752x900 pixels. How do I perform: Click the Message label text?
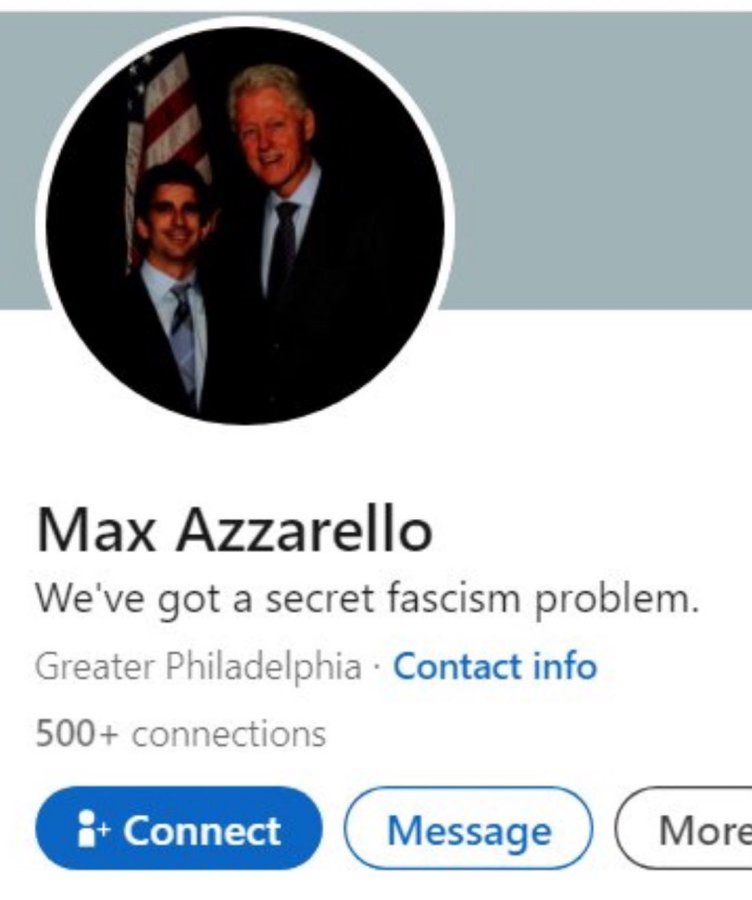[469, 832]
